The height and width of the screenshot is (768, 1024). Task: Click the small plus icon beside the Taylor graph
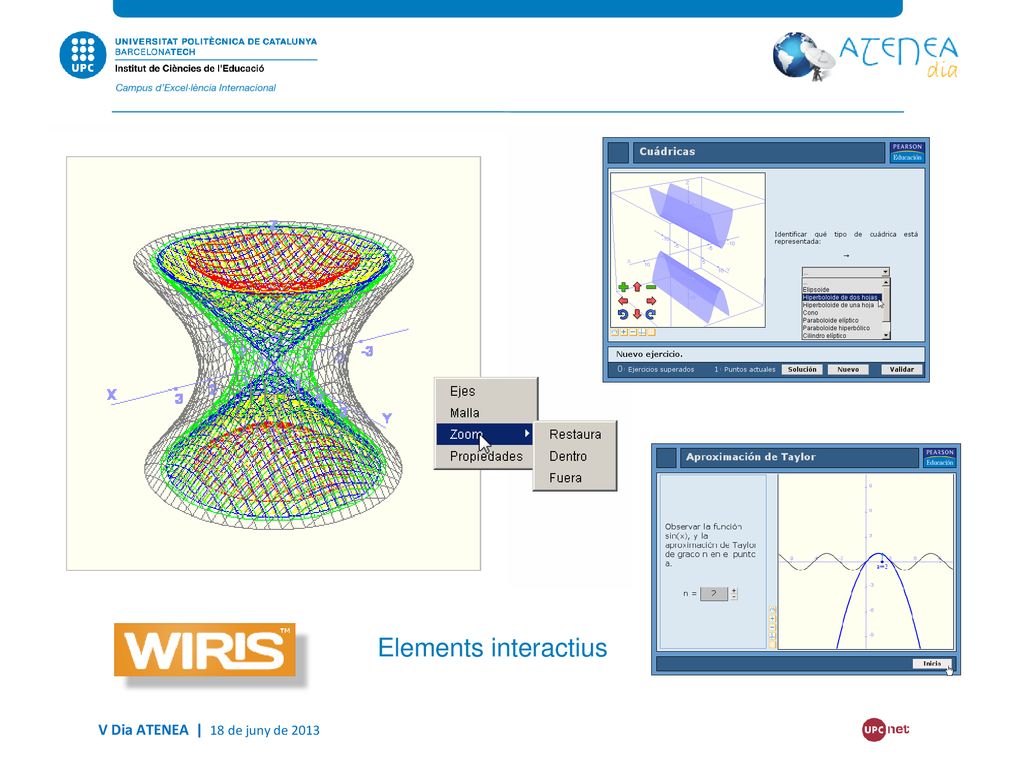point(772,618)
